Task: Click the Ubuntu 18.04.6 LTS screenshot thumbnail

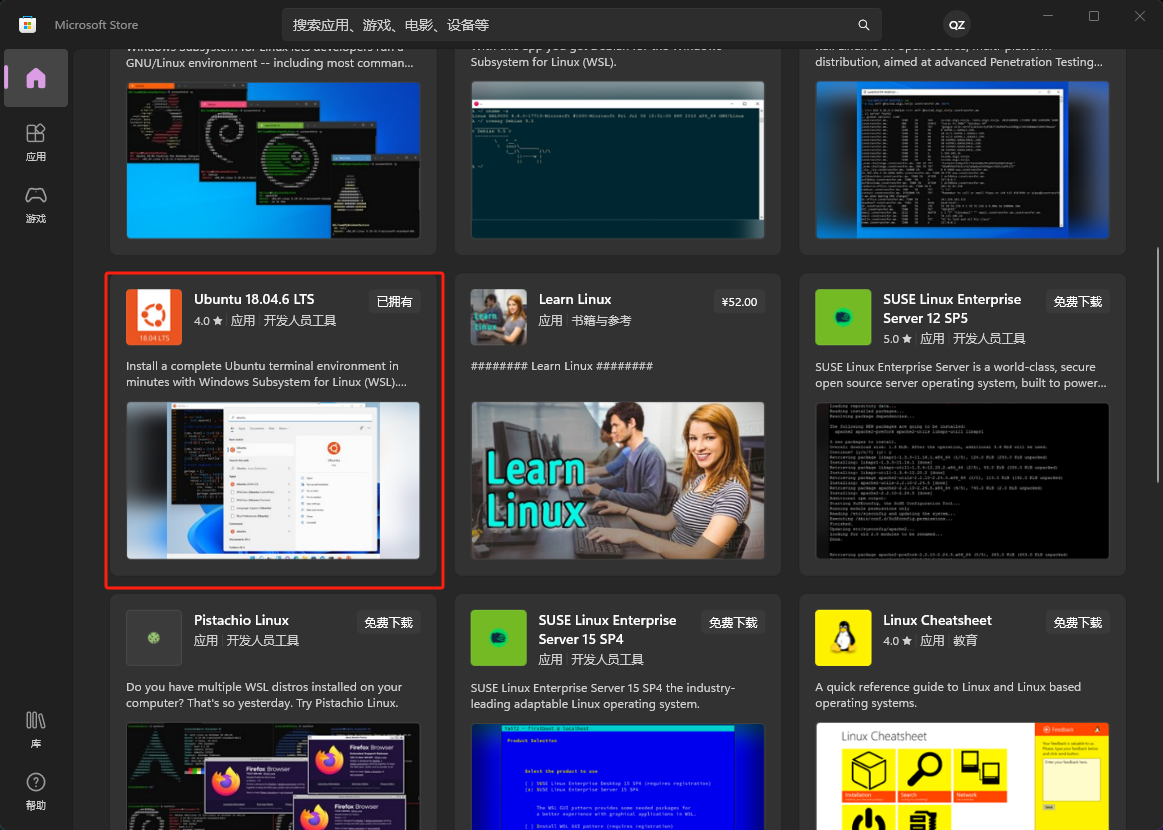Action: pos(273,481)
